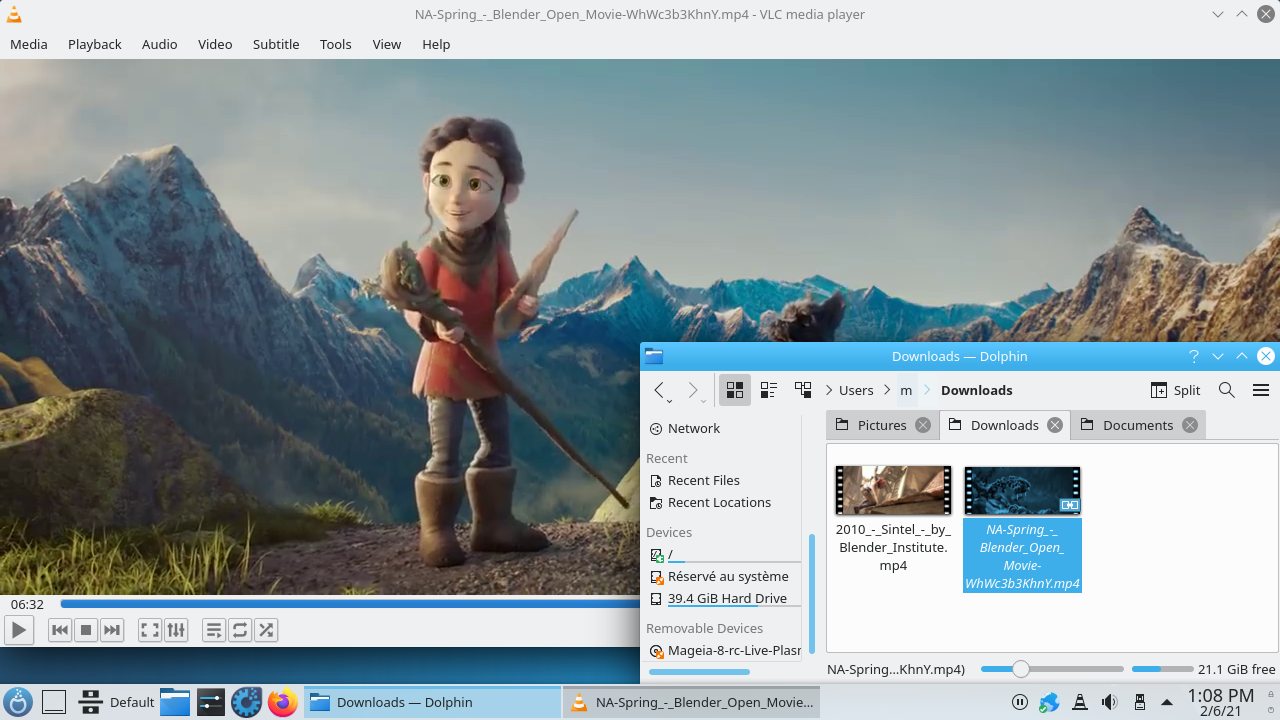The image size is (1280, 720).
Task: Close the Documents tab
Action: pos(1190,425)
